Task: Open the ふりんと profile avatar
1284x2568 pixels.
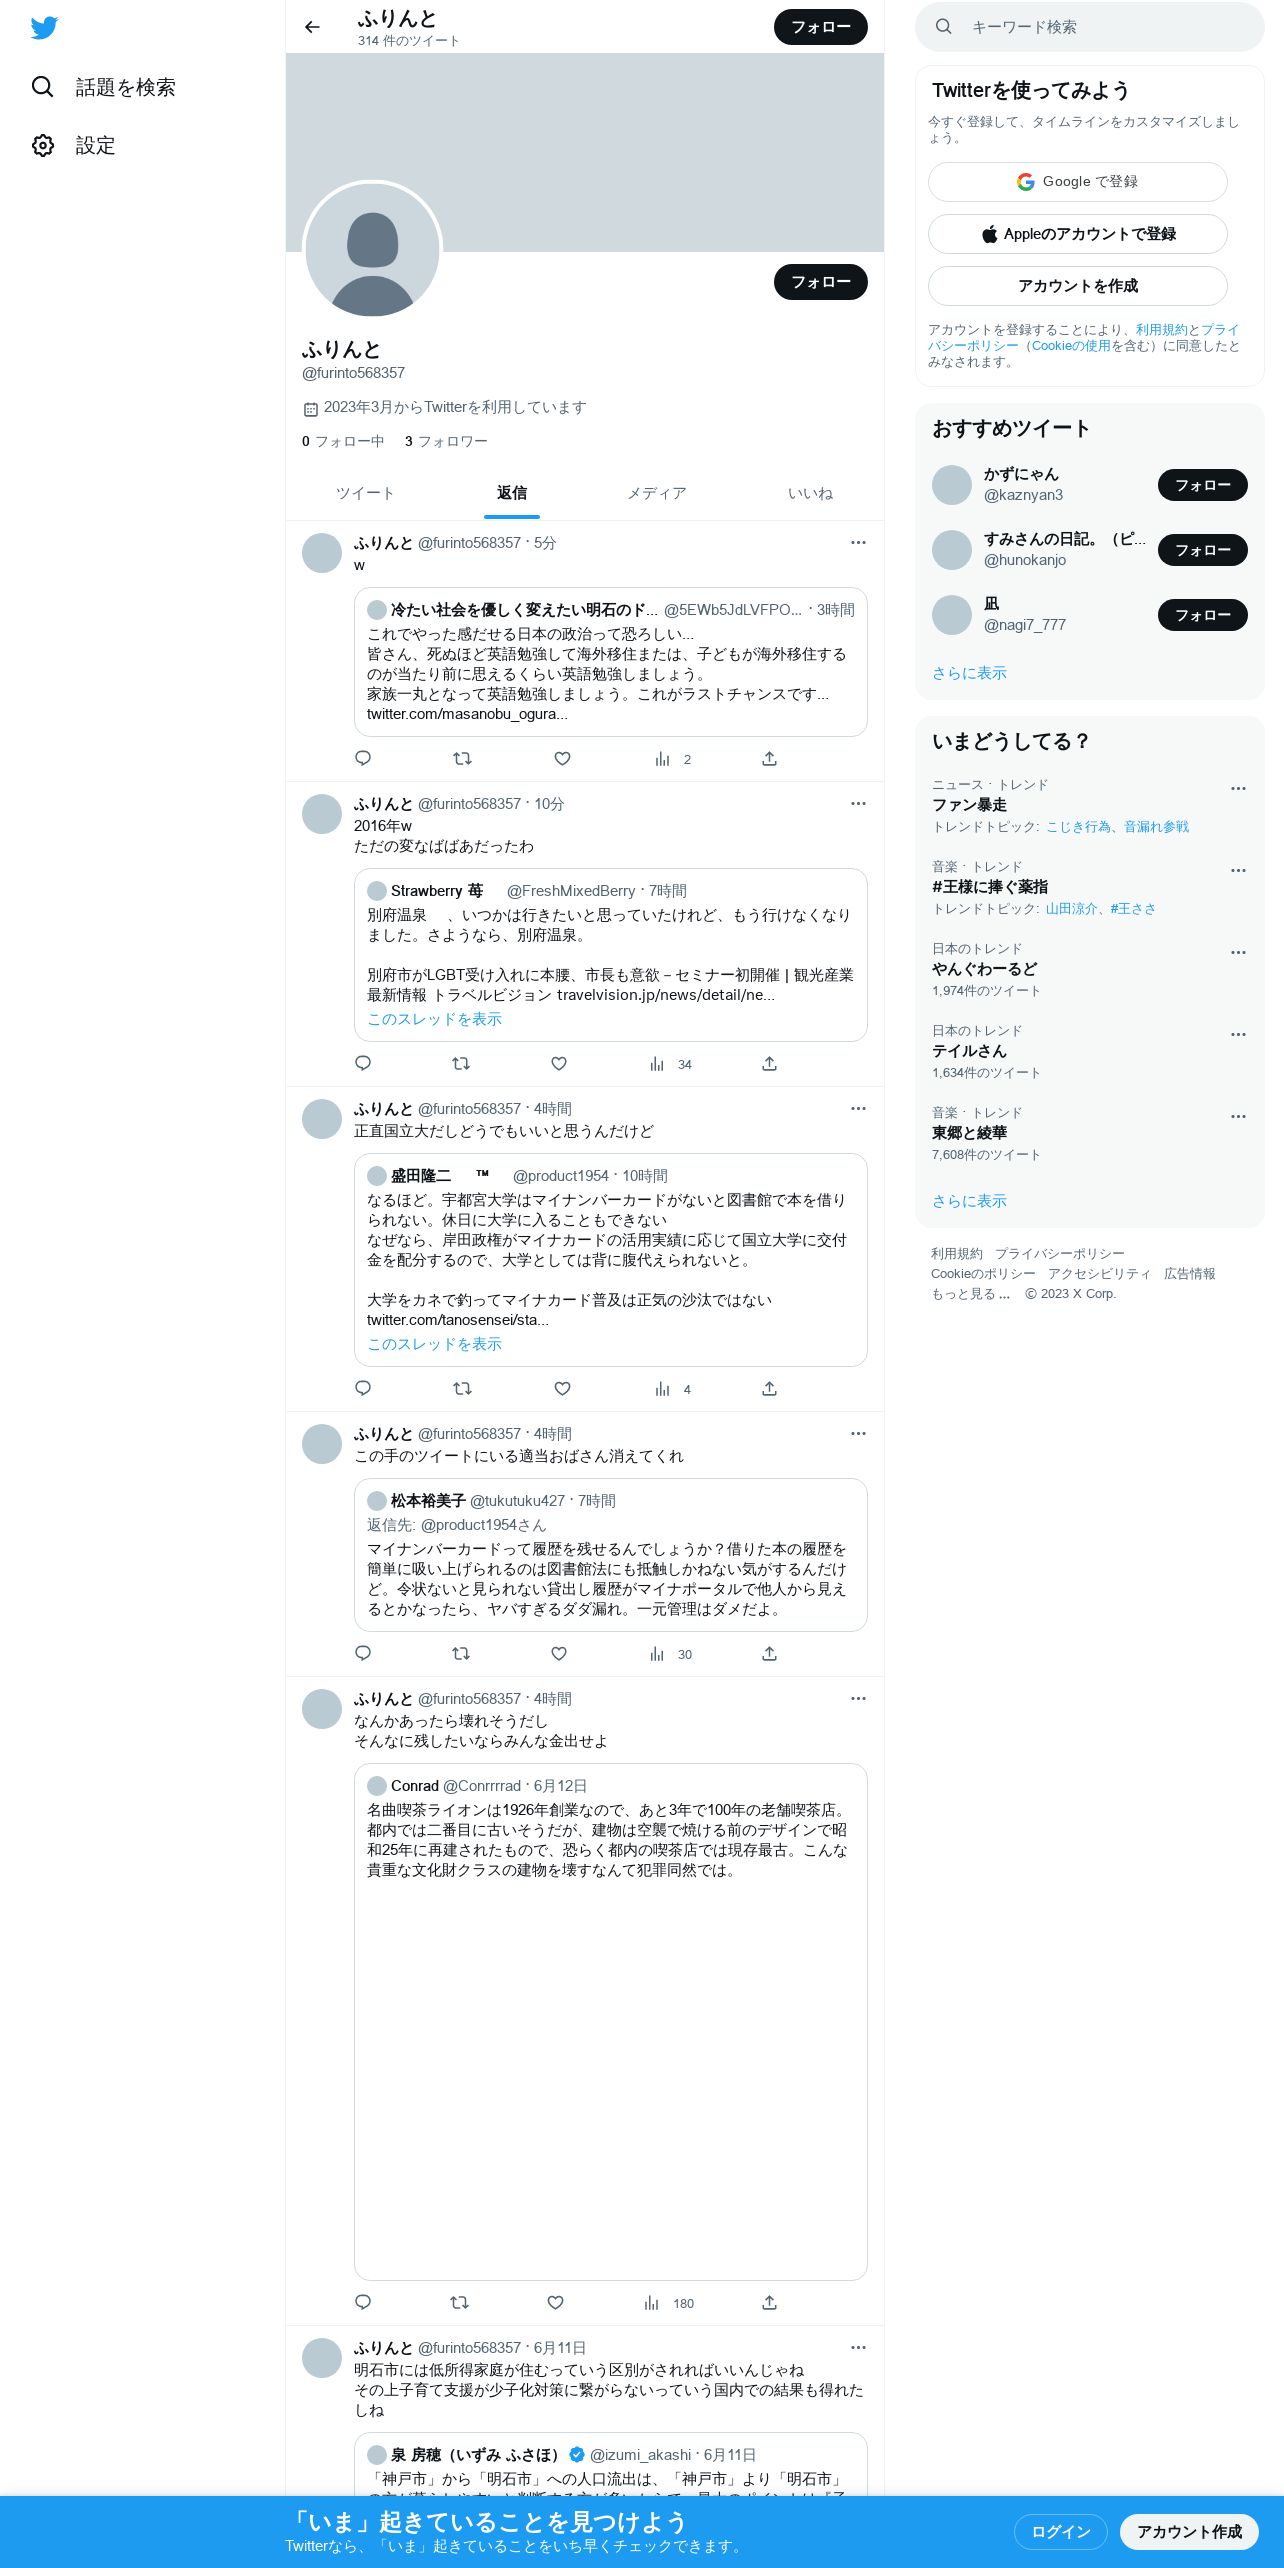Action: coord(372,251)
